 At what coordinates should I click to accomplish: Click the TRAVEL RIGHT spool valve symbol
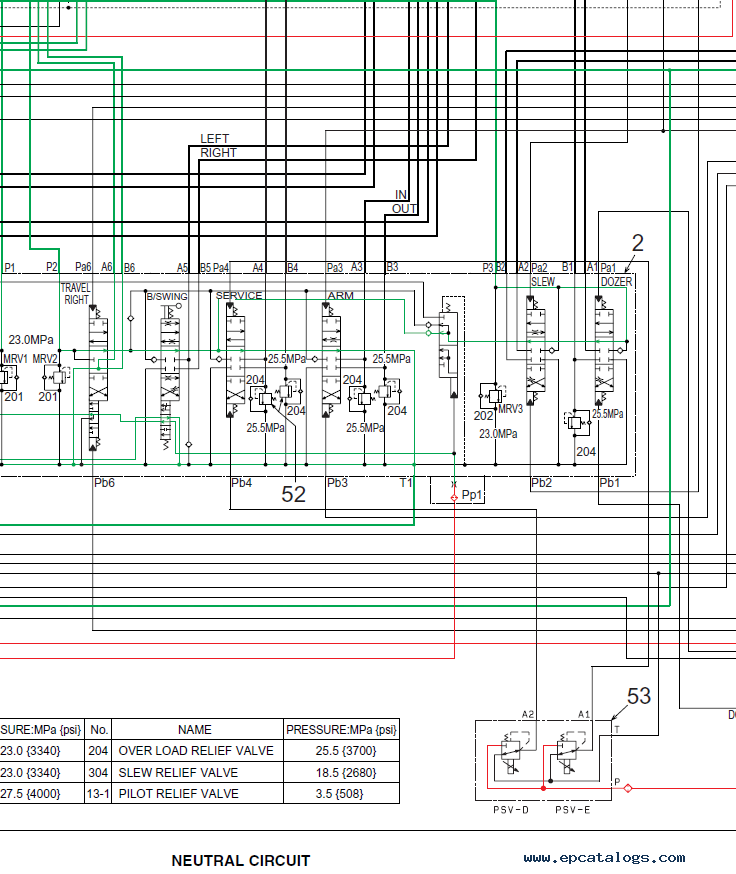tap(98, 377)
